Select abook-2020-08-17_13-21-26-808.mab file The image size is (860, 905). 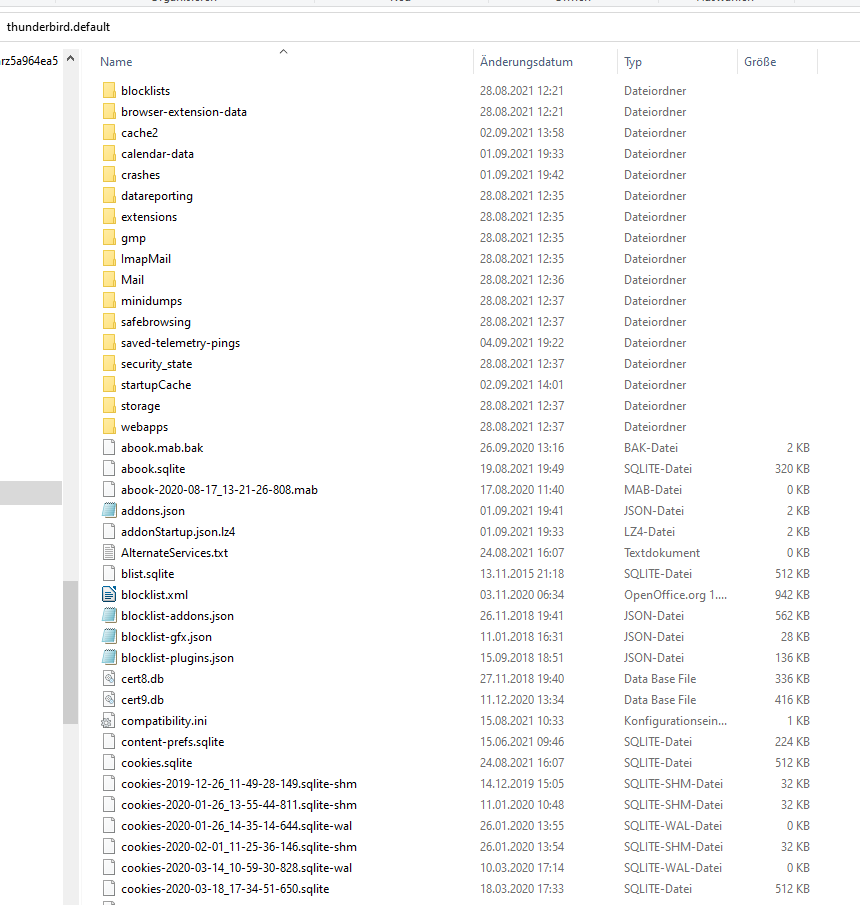[x=219, y=490]
